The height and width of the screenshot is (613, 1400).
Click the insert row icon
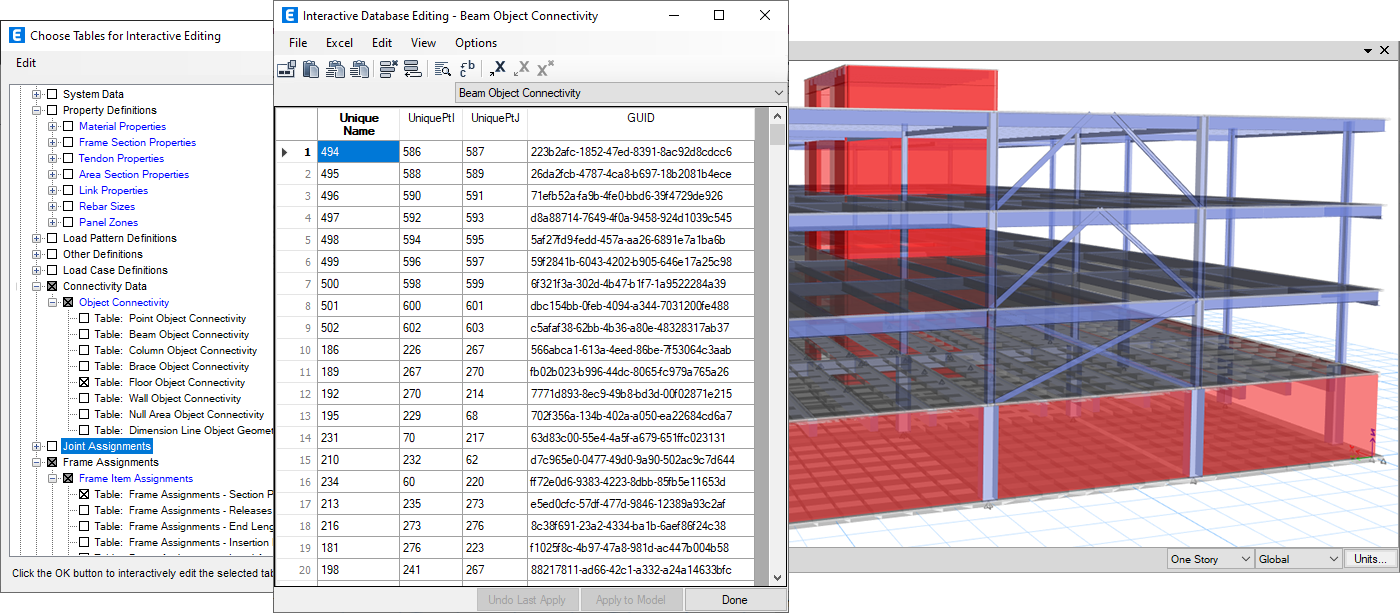[412, 69]
